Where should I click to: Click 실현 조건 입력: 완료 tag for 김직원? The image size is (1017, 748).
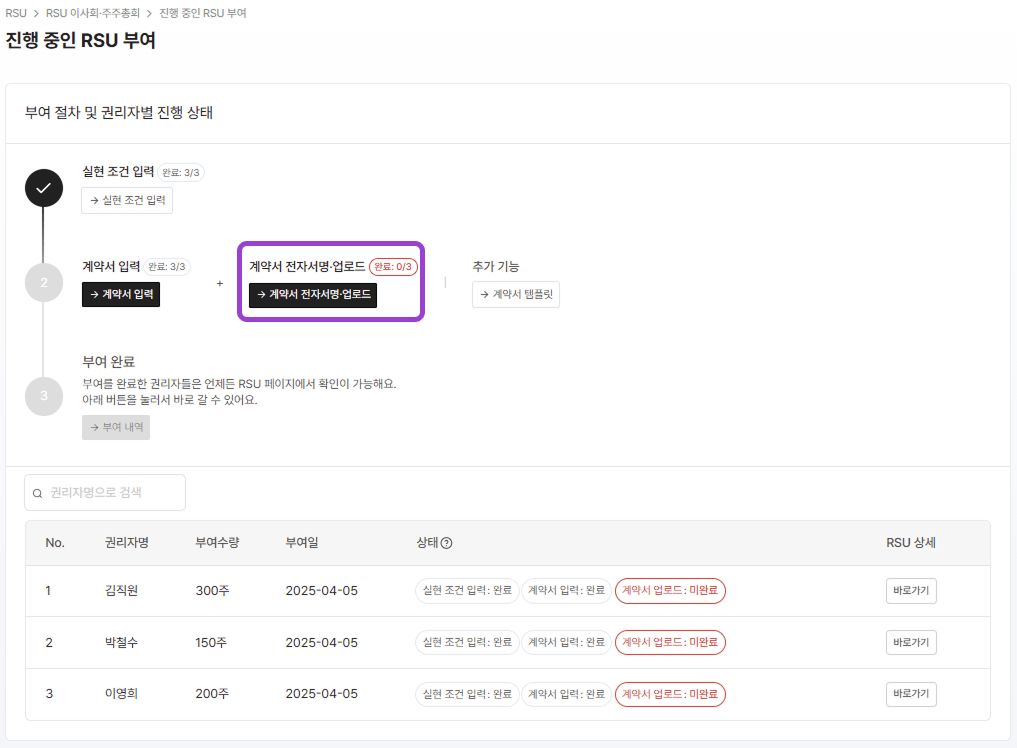point(467,590)
